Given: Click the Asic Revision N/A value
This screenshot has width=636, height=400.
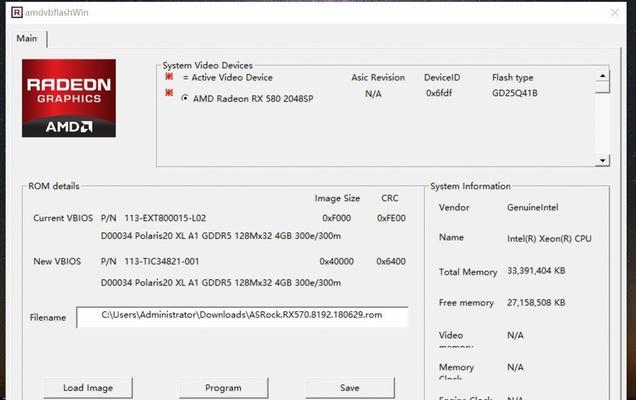Looking at the screenshot, I should pos(373,94).
